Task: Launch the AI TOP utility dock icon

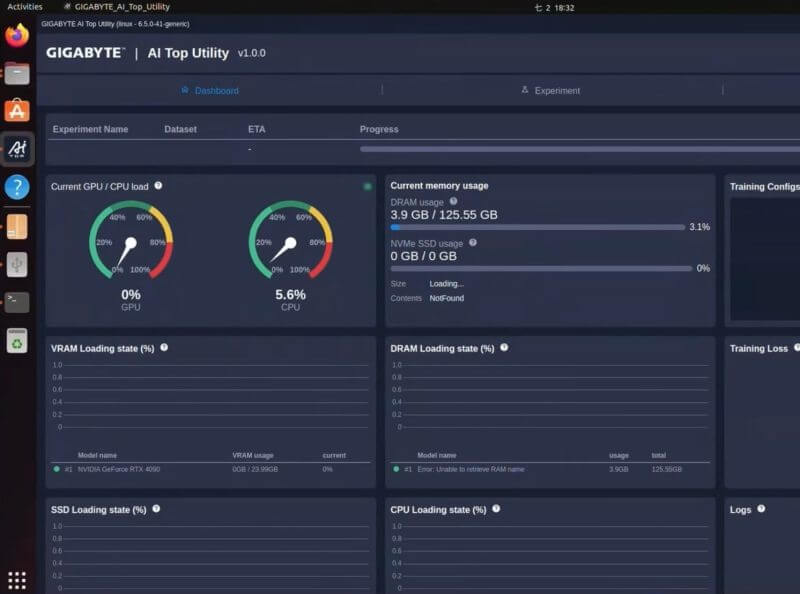Action: pos(17,149)
